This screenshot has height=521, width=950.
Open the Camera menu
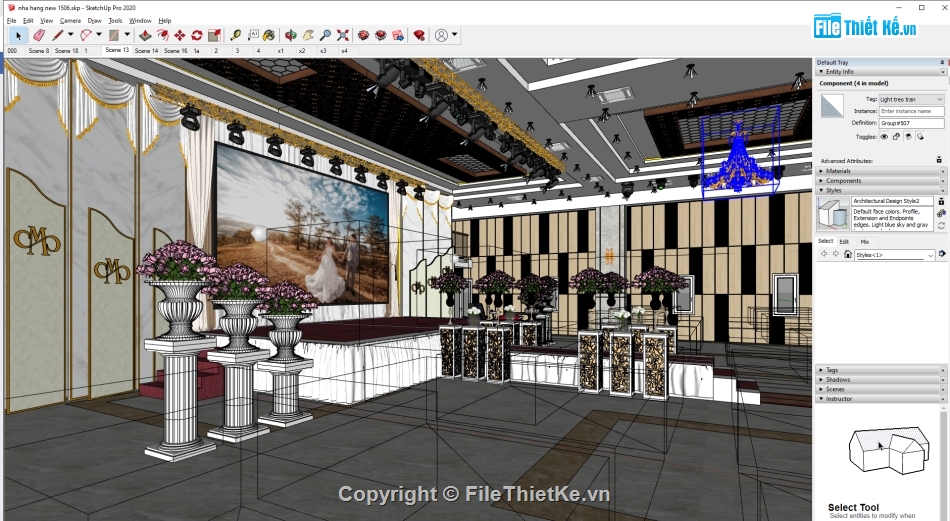70,21
